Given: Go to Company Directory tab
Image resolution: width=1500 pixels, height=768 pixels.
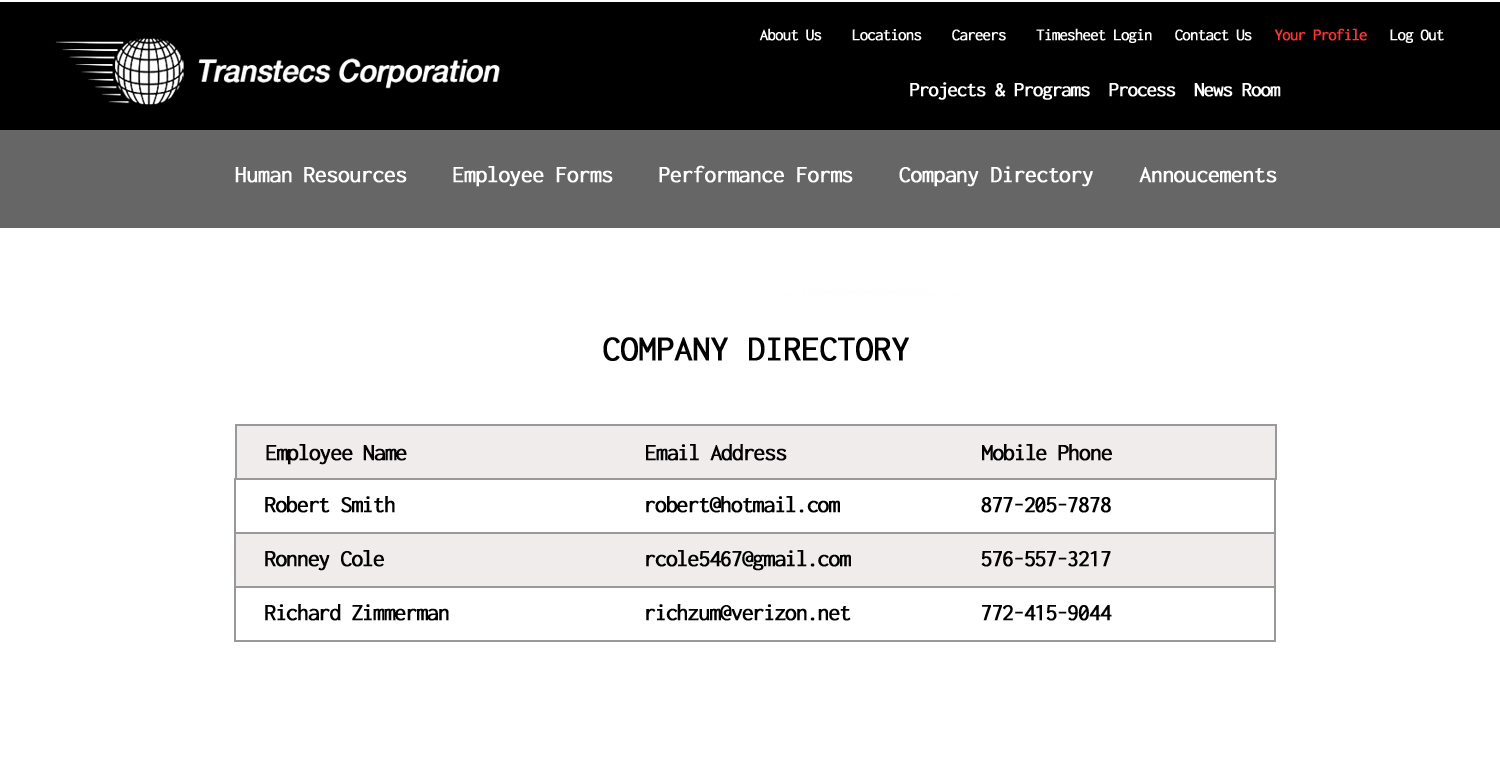Looking at the screenshot, I should tap(995, 175).
